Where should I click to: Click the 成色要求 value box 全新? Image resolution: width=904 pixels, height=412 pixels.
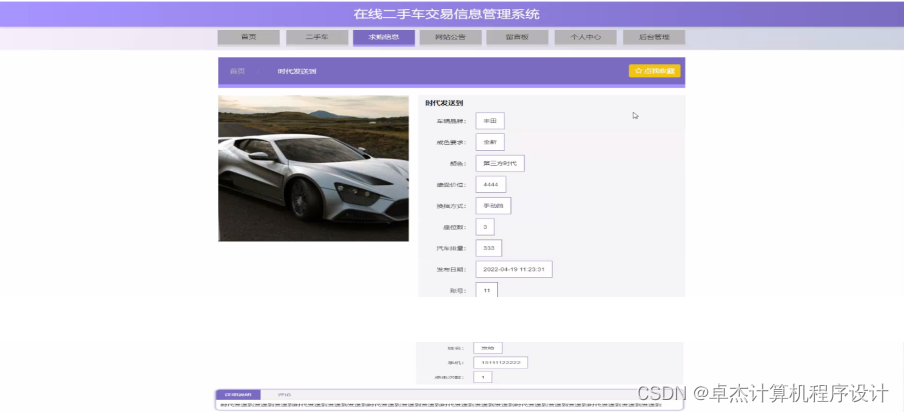[x=490, y=142]
